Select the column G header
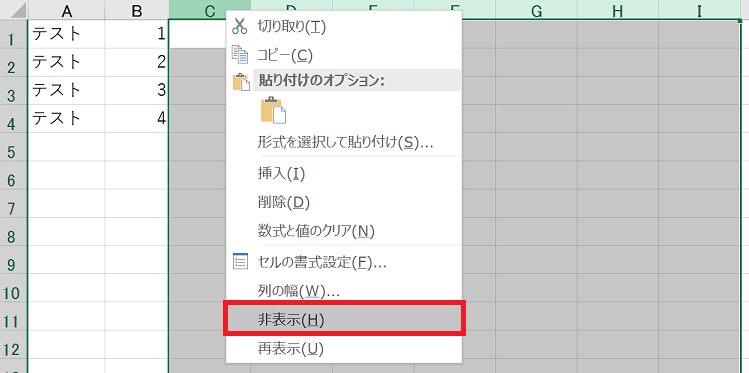Viewport: 749px width, 373px height. point(536,11)
